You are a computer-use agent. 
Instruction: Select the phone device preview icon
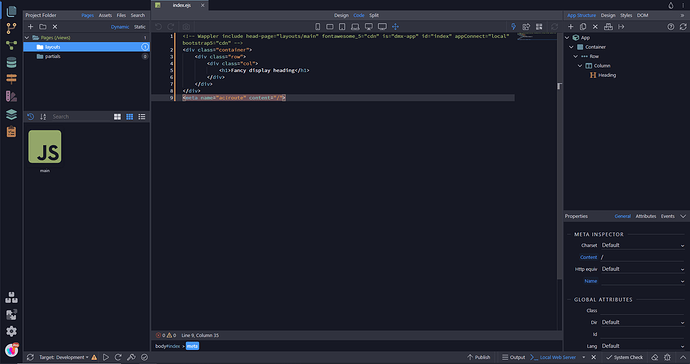[317, 27]
